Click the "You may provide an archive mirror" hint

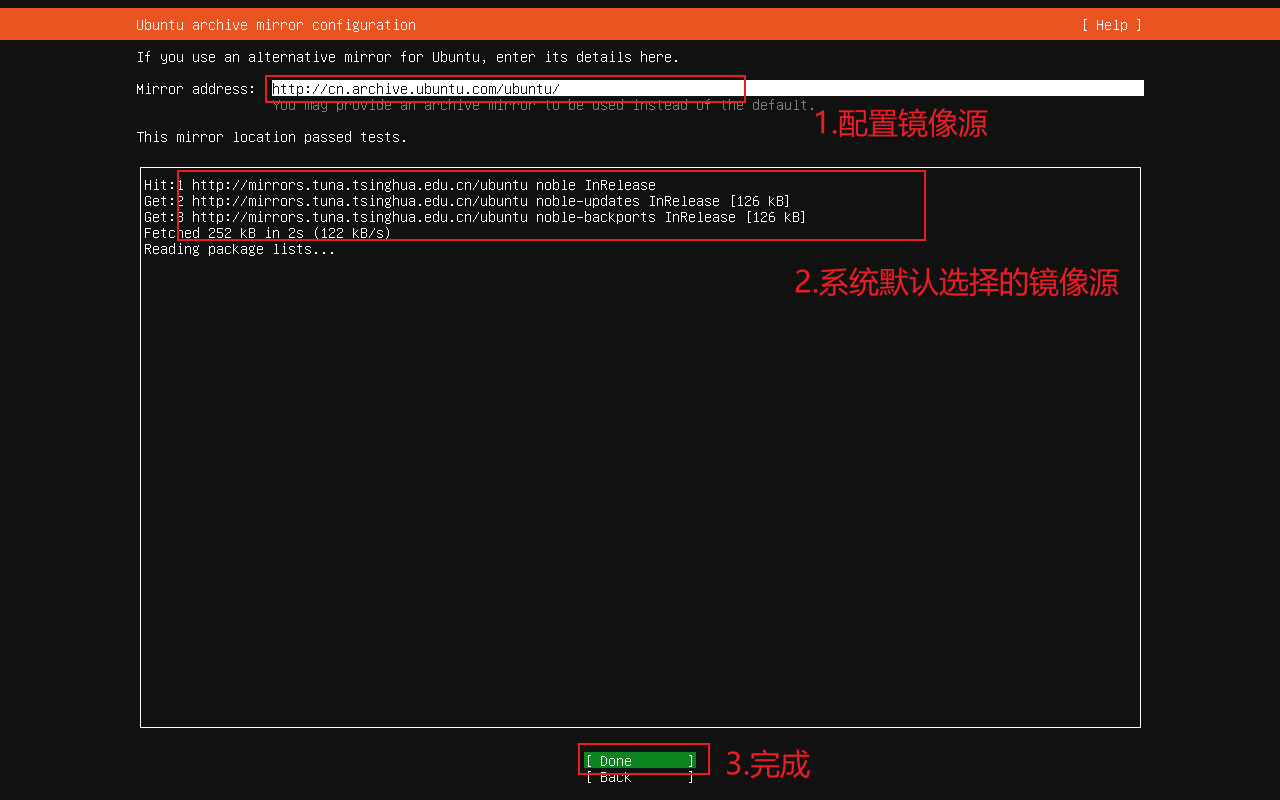click(x=544, y=105)
